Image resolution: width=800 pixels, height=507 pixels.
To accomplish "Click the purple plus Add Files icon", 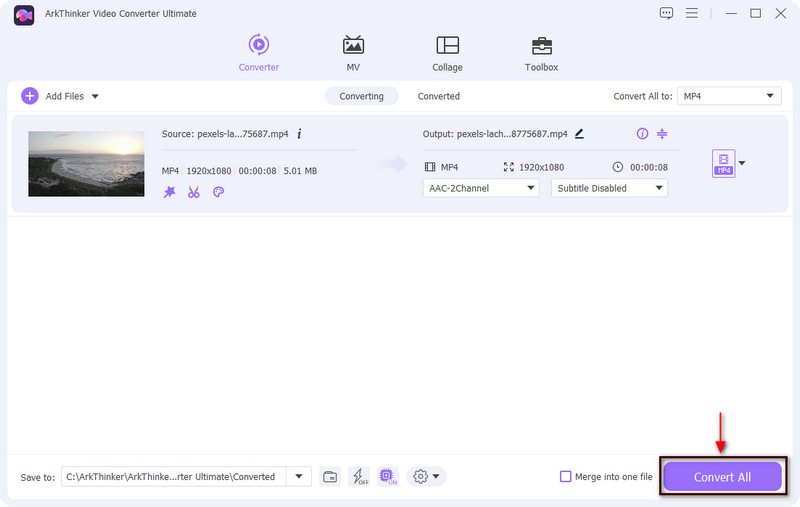I will pyautogui.click(x=30, y=96).
